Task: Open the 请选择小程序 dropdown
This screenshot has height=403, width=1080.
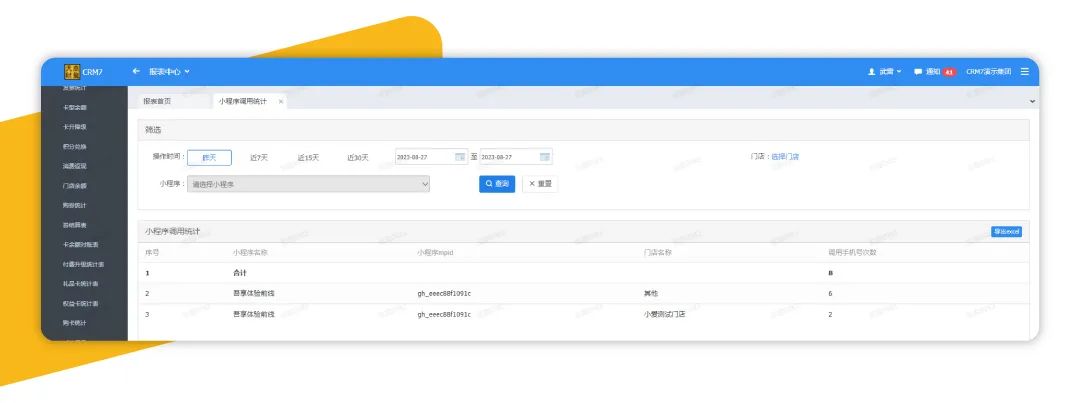Action: (309, 184)
